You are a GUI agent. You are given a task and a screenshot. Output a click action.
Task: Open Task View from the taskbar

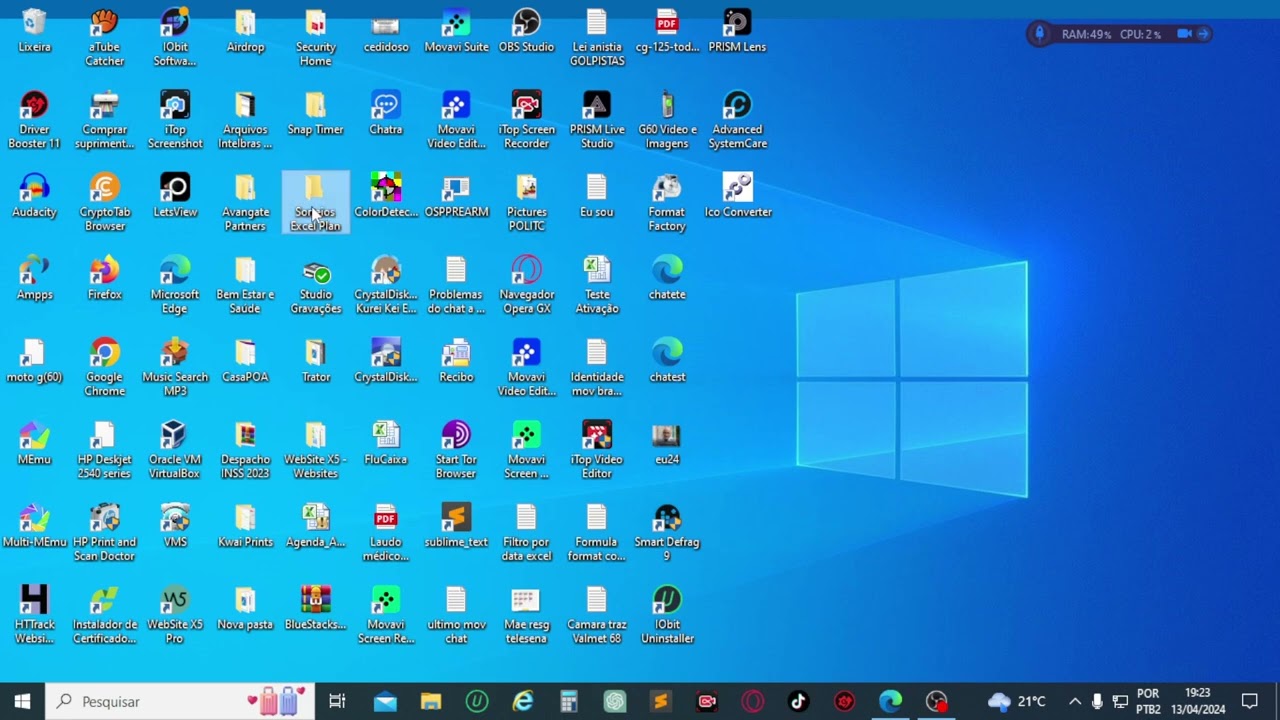(x=337, y=701)
